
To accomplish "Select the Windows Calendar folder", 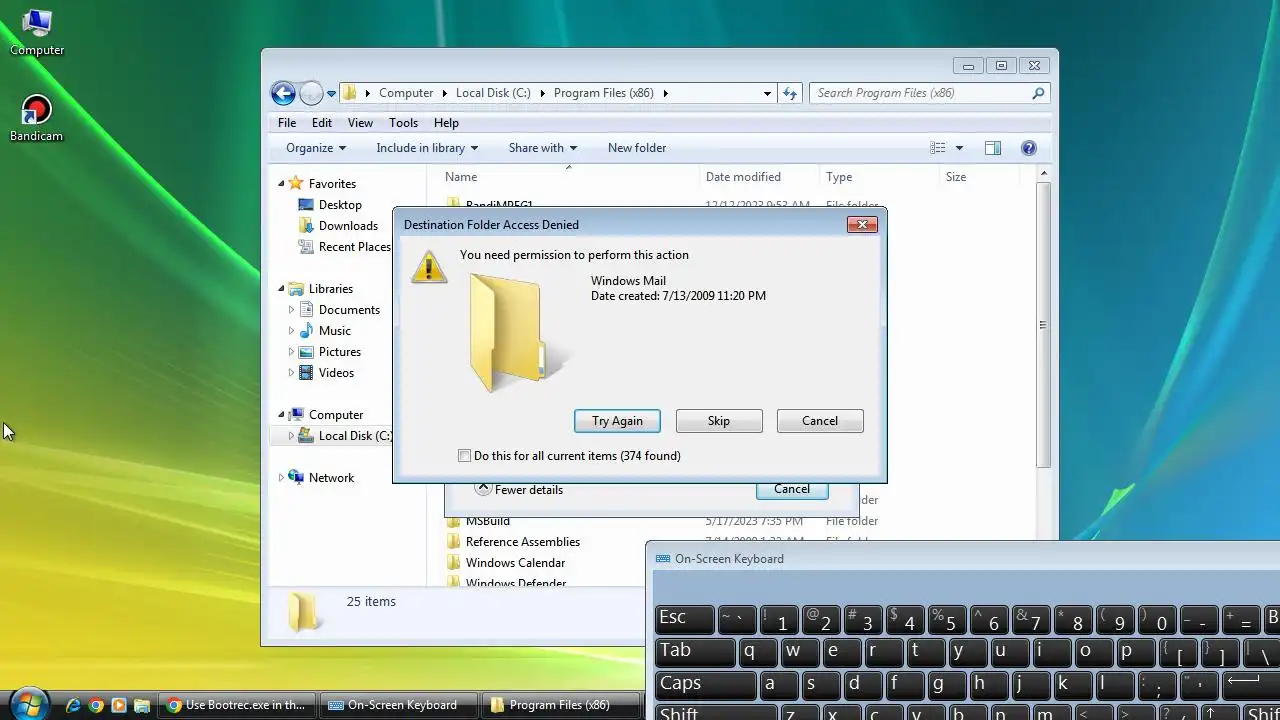I will click(515, 563).
